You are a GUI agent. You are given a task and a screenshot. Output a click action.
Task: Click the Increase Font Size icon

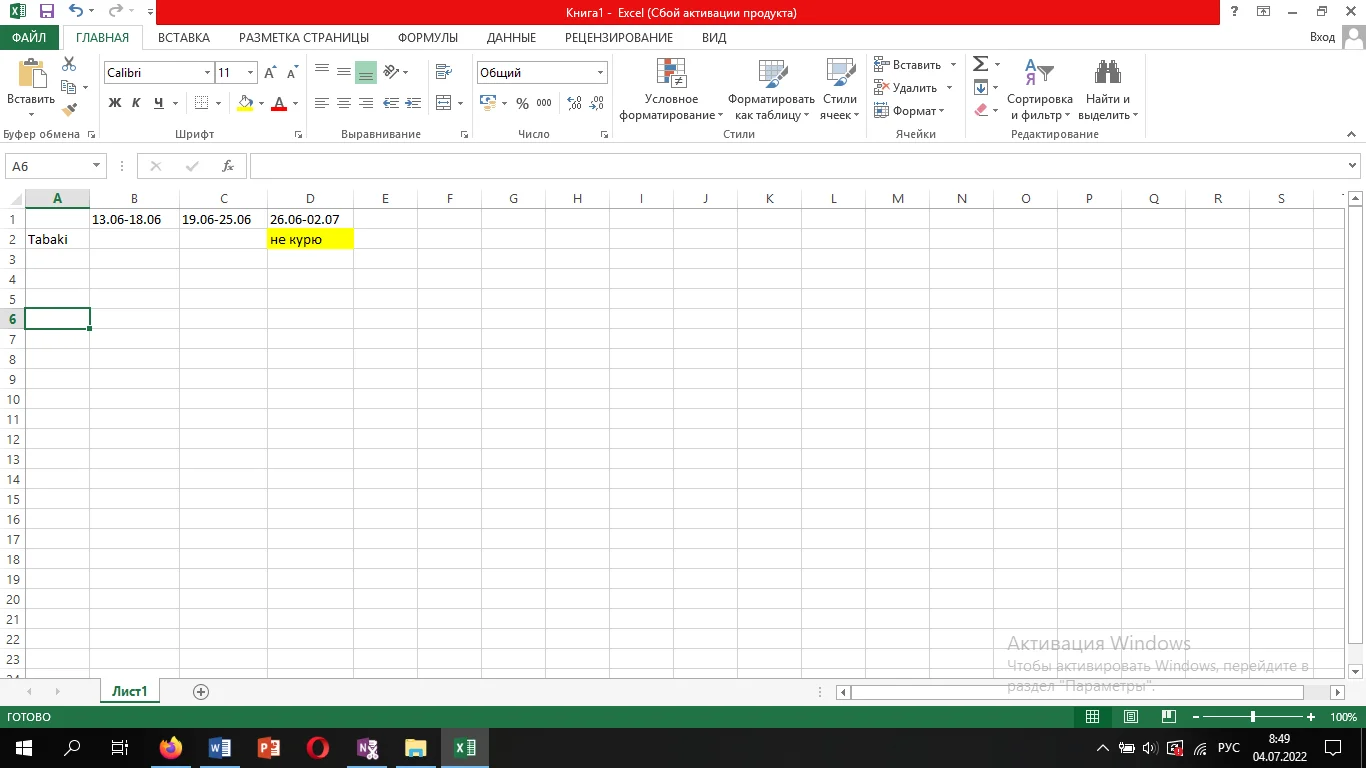click(x=270, y=73)
